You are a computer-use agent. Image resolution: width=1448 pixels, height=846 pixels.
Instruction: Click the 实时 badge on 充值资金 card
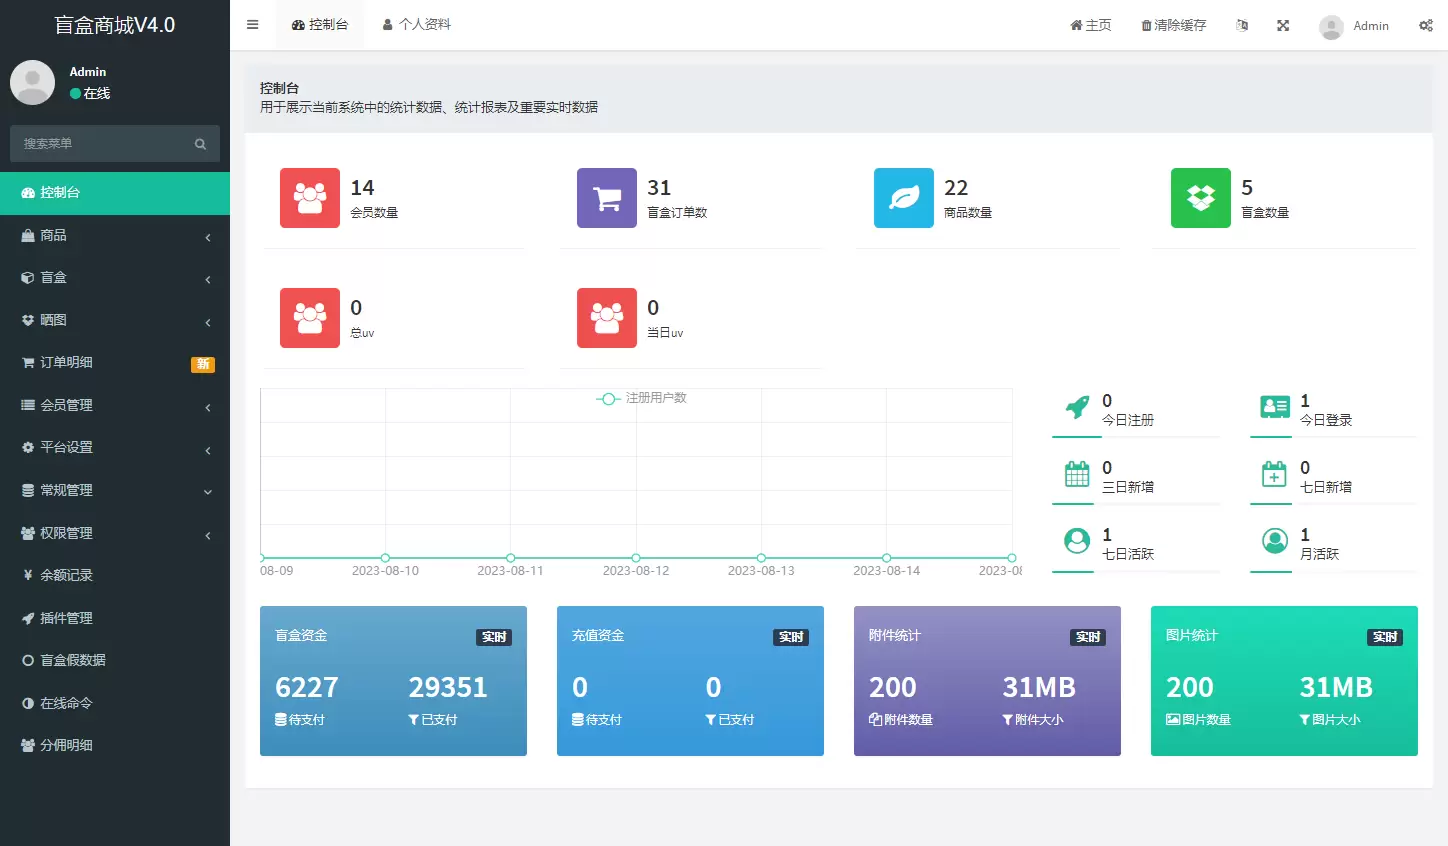[x=791, y=637]
